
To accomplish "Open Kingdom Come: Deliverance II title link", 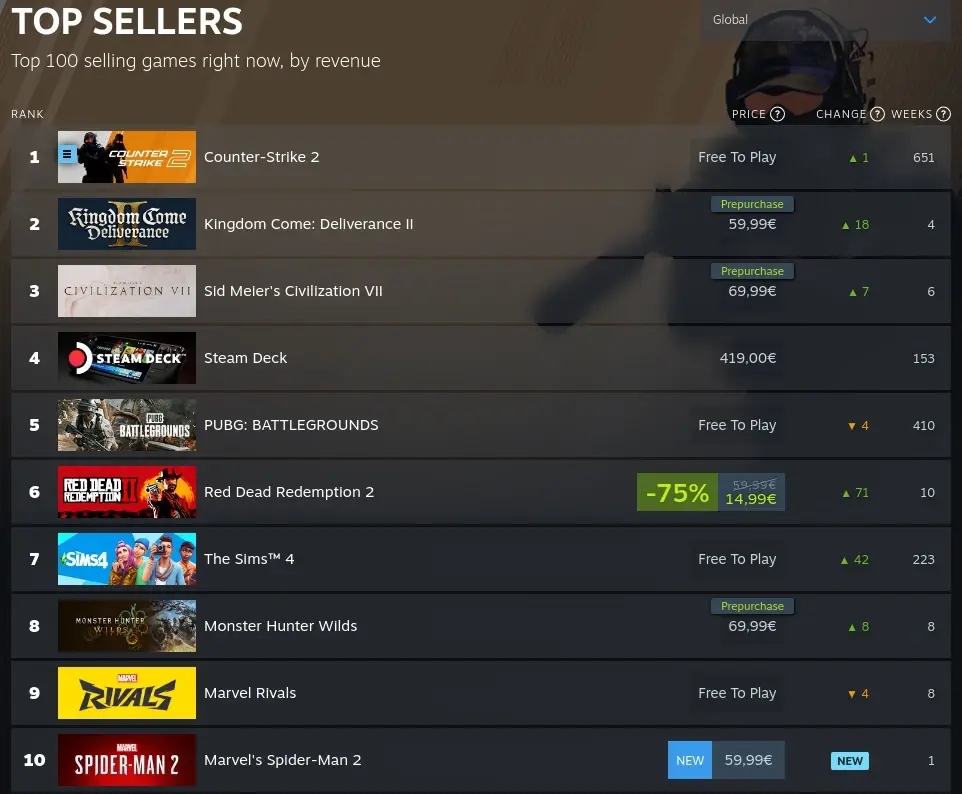I will pos(309,224).
